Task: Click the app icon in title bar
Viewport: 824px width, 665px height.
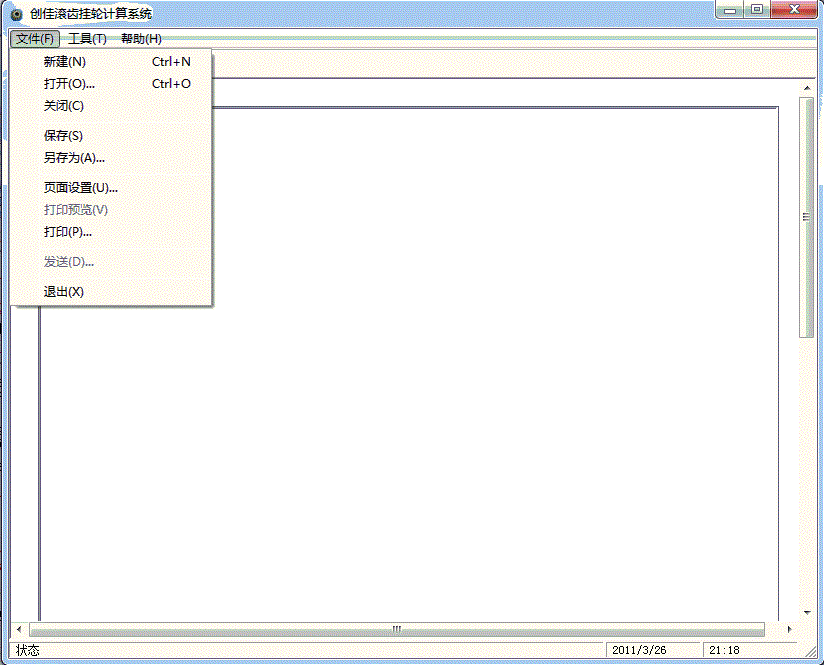Action: click(x=16, y=14)
